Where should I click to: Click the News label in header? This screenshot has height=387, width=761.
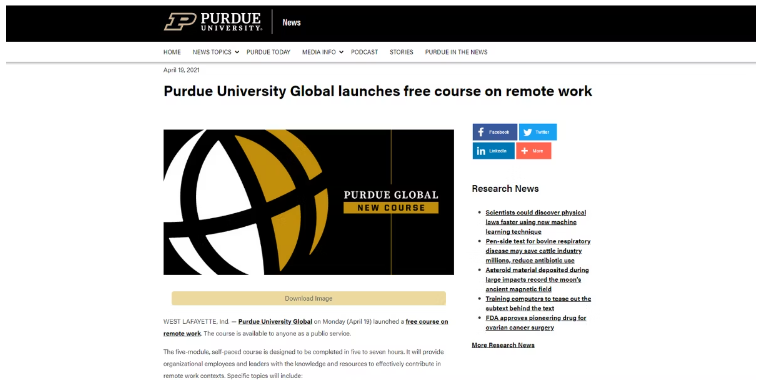(x=291, y=22)
